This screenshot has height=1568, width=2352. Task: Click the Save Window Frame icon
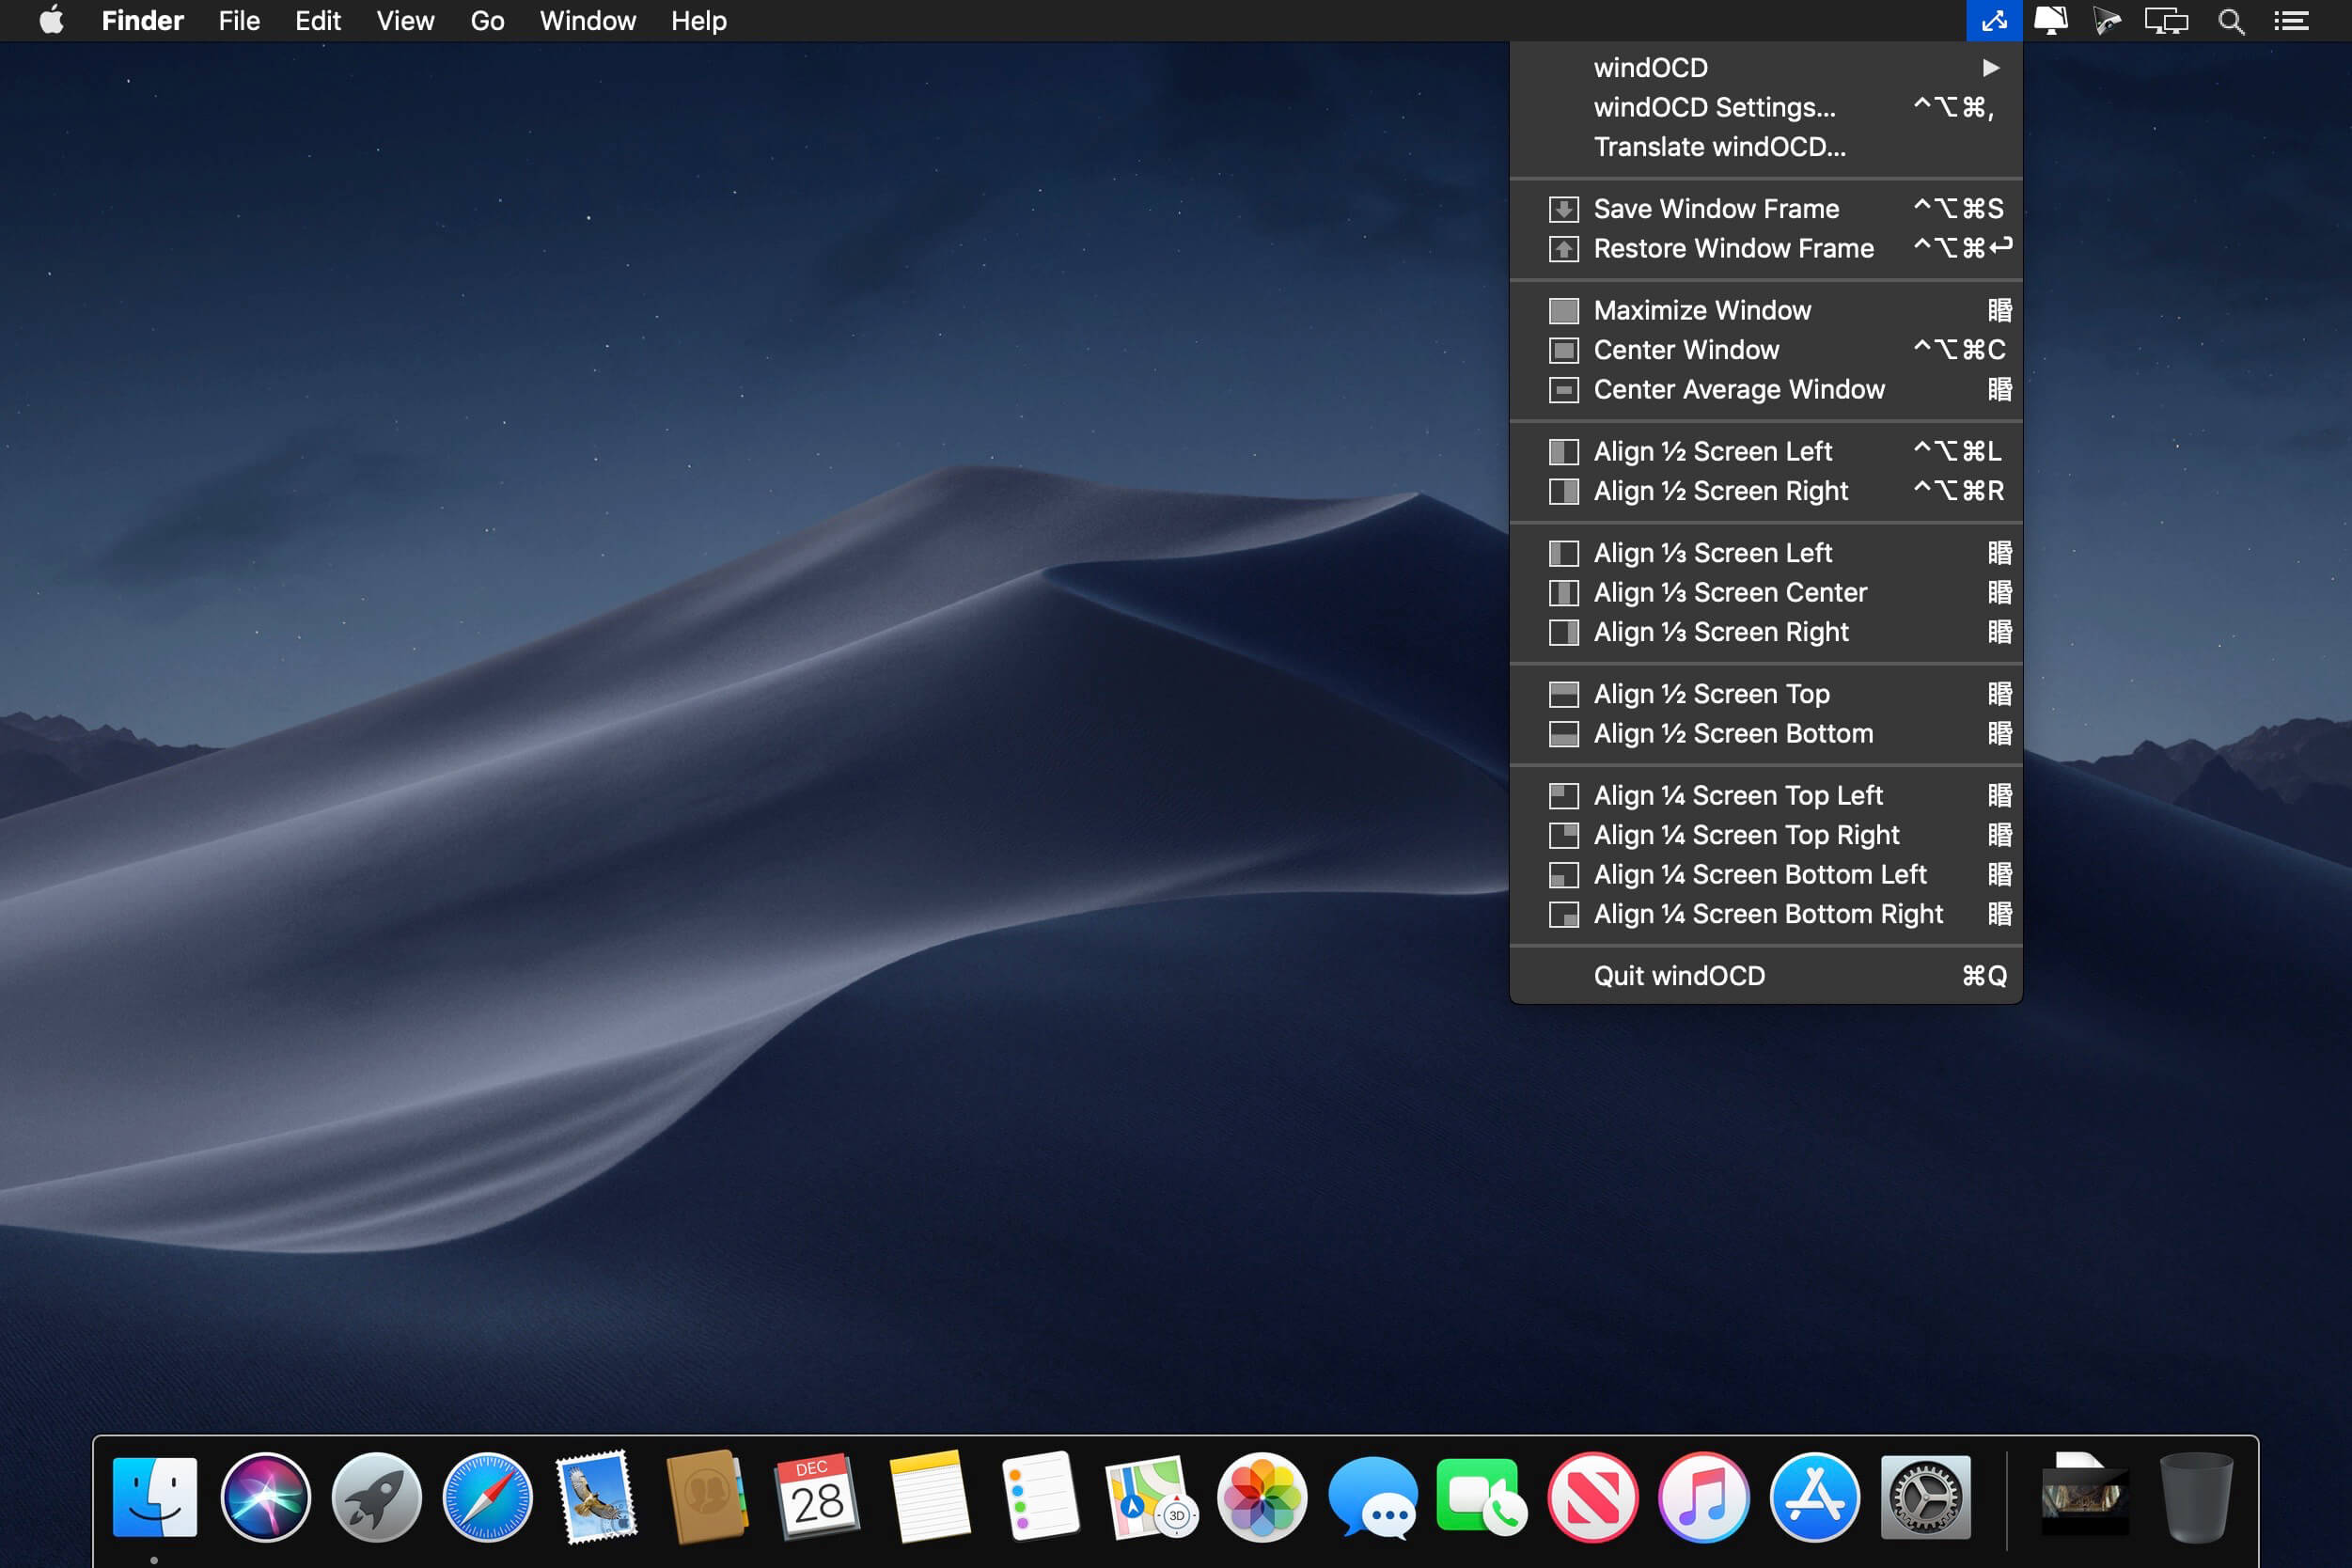tap(1563, 209)
